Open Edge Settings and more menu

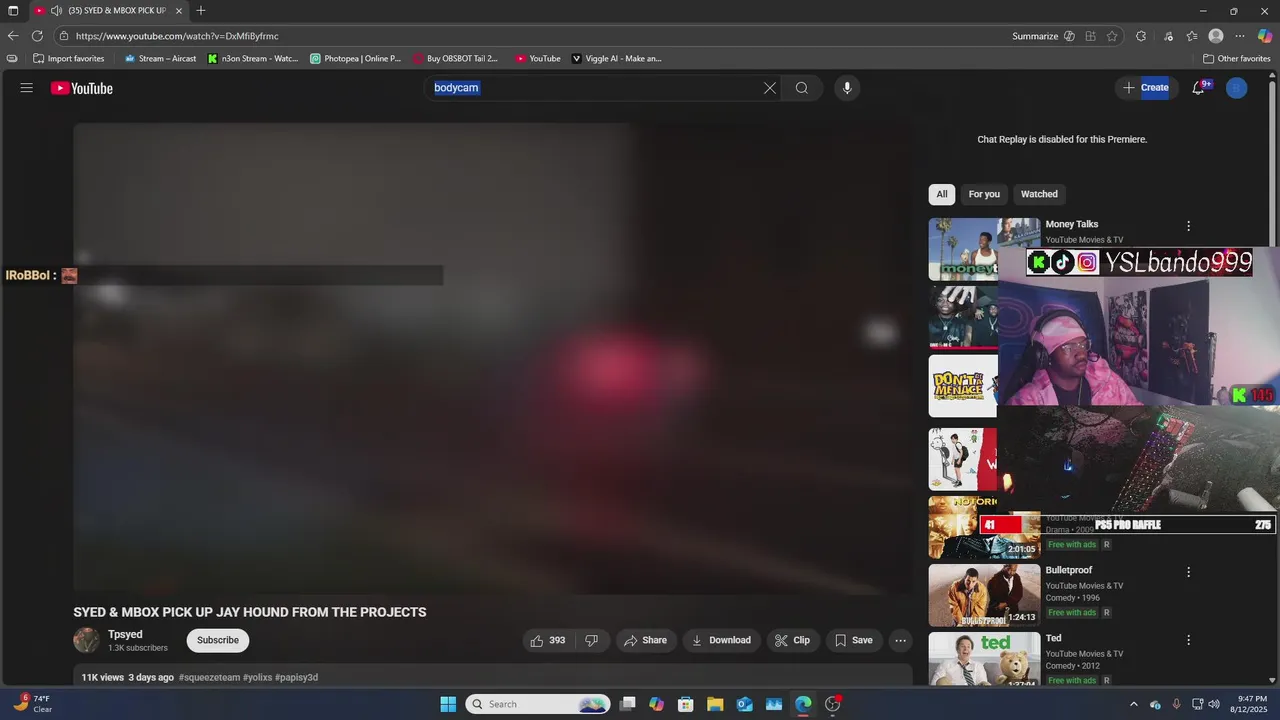point(1240,36)
